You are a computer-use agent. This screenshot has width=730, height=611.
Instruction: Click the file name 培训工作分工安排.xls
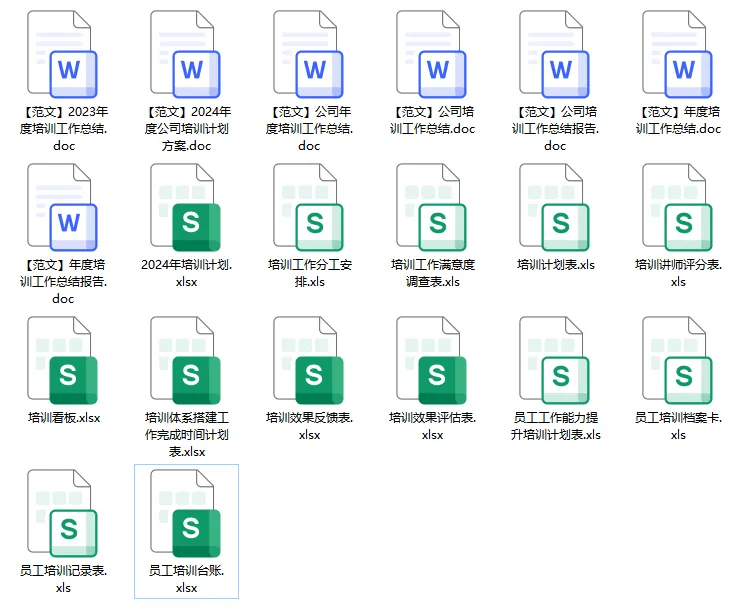(310, 273)
